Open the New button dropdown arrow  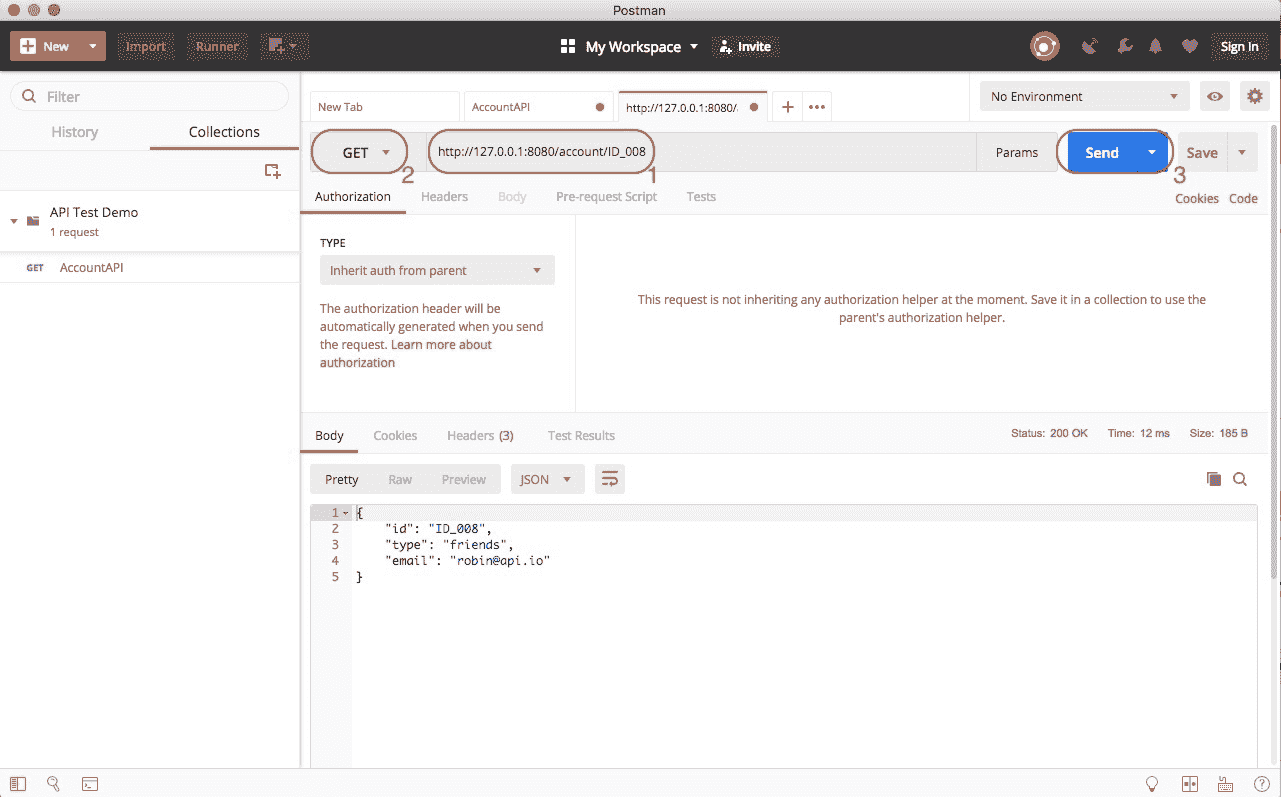(92, 46)
